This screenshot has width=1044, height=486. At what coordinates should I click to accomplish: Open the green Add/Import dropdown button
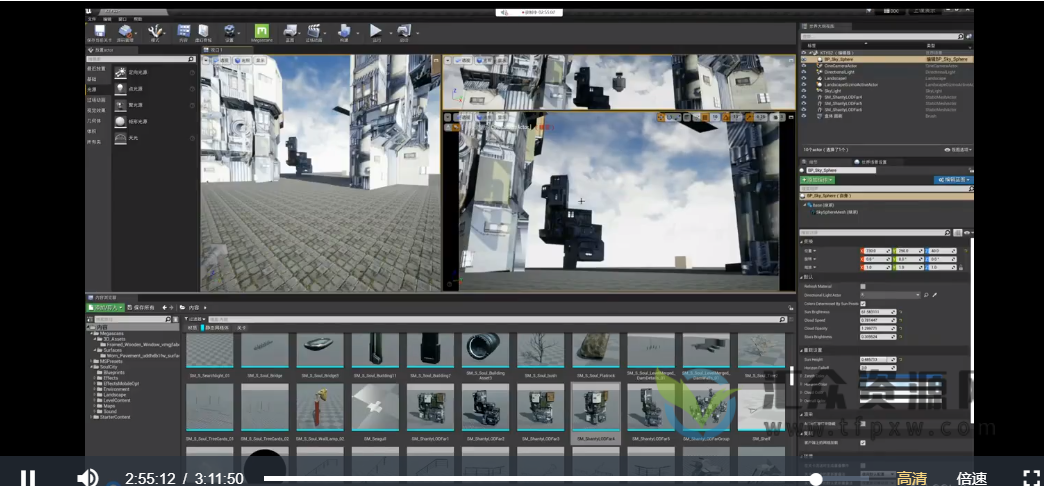click(105, 307)
